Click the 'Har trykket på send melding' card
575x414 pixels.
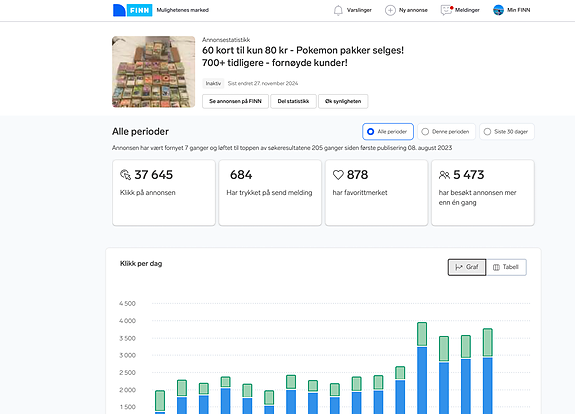tap(270, 193)
